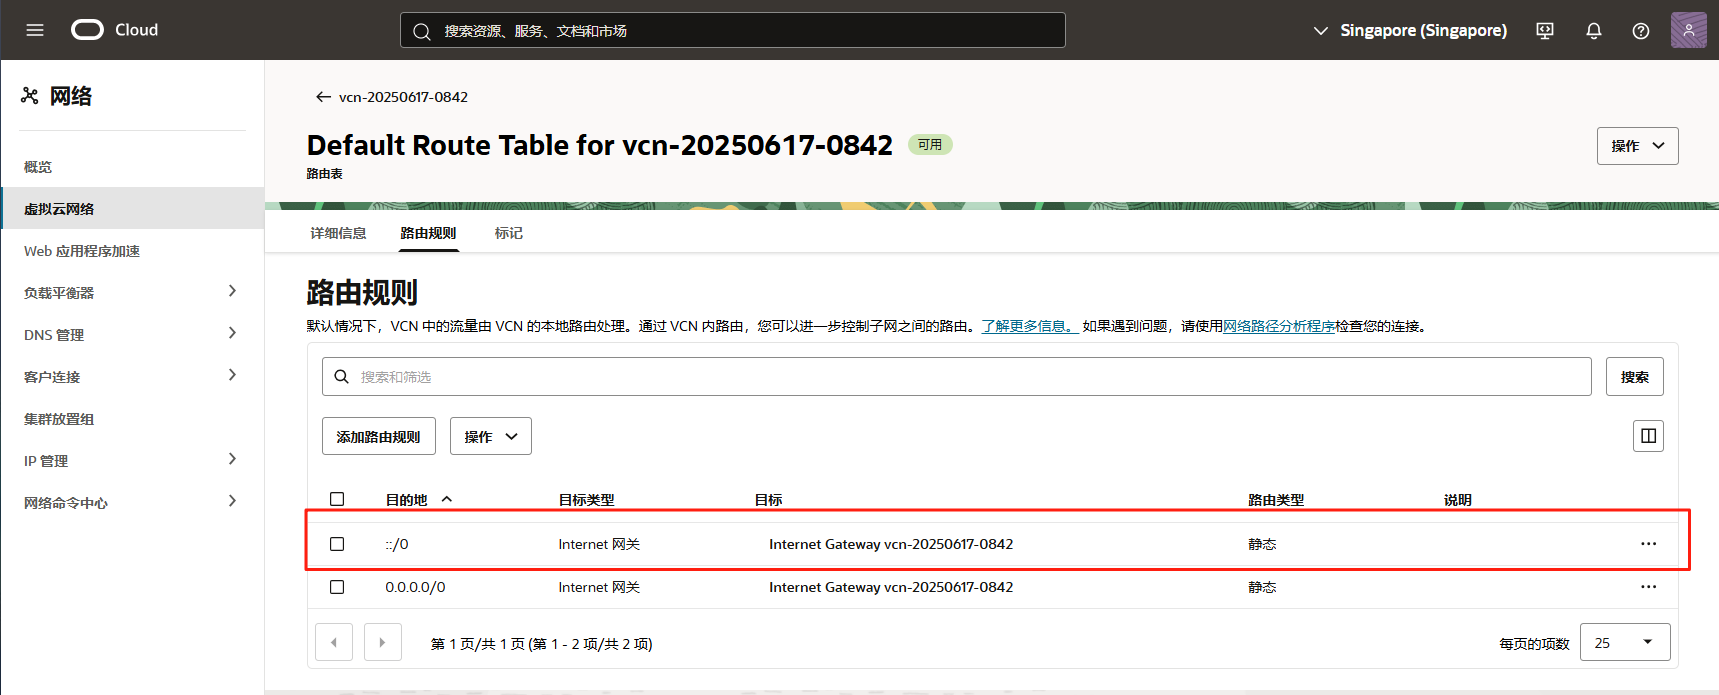Screen dimensions: 1719x695
Task: Toggle the select-all checkbox in table header
Action: pos(337,499)
